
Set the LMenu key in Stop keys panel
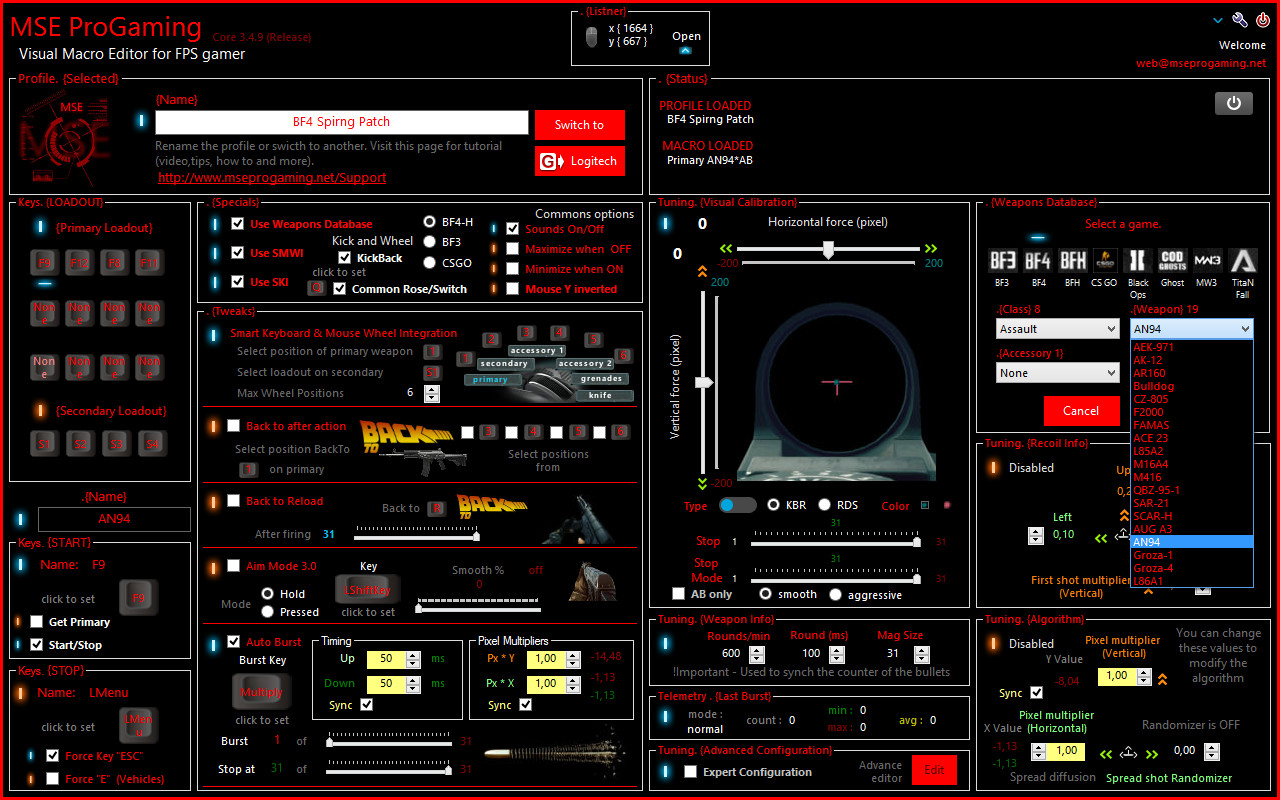(x=139, y=725)
